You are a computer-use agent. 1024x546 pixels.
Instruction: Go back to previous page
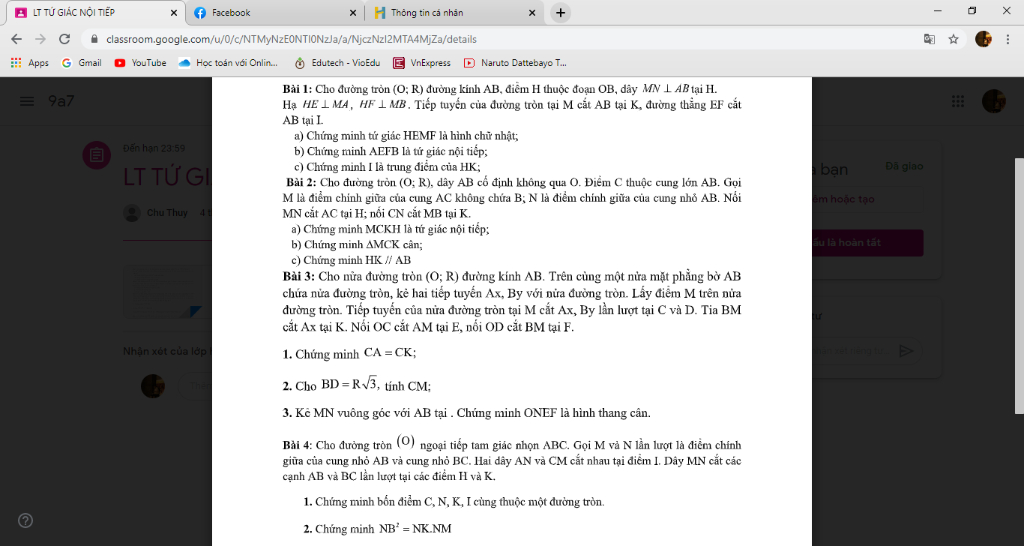tap(17, 39)
